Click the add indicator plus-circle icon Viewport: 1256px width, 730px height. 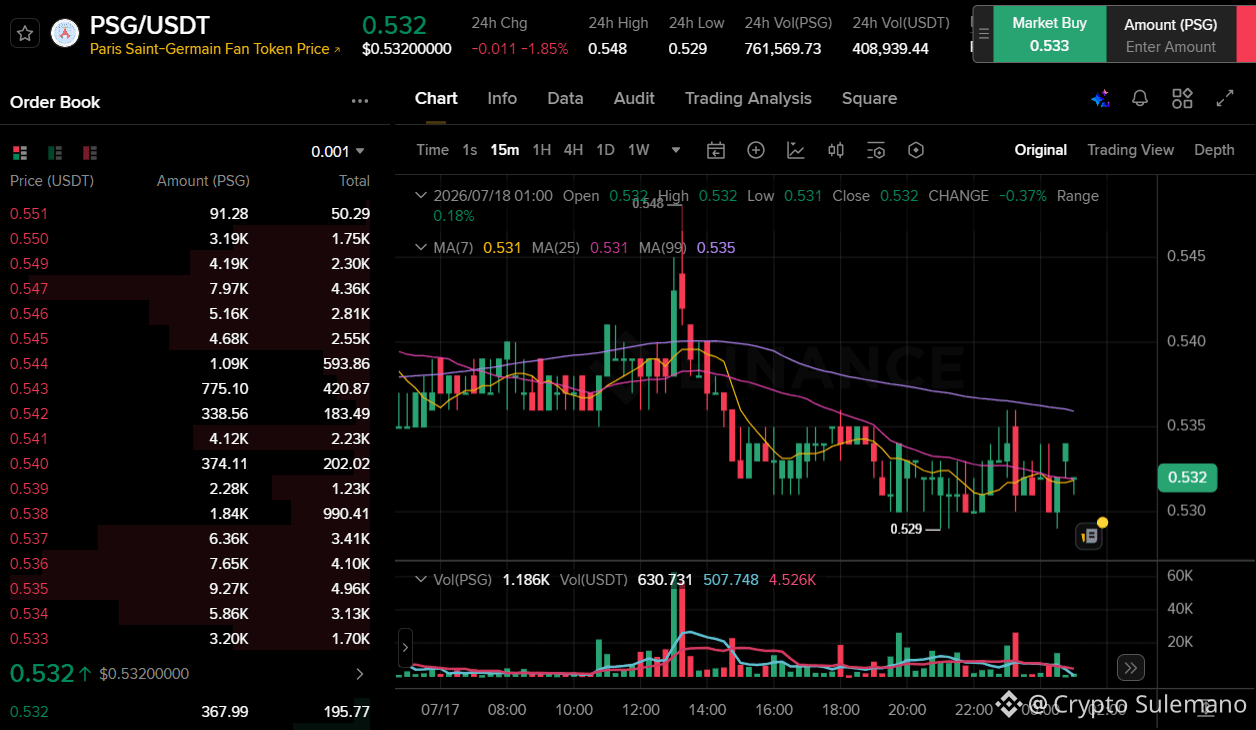756,150
